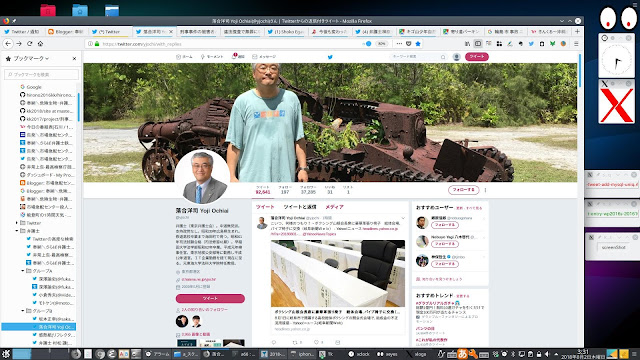Follow suggested user Nobuyo Yagi
The width and height of the screenshot is (640, 360).
444,244
